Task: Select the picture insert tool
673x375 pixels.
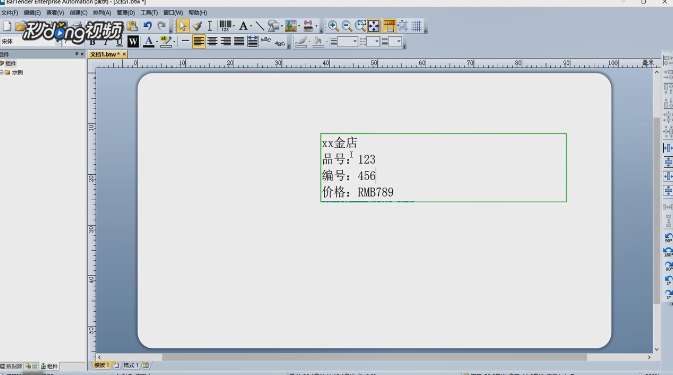Action: point(291,26)
